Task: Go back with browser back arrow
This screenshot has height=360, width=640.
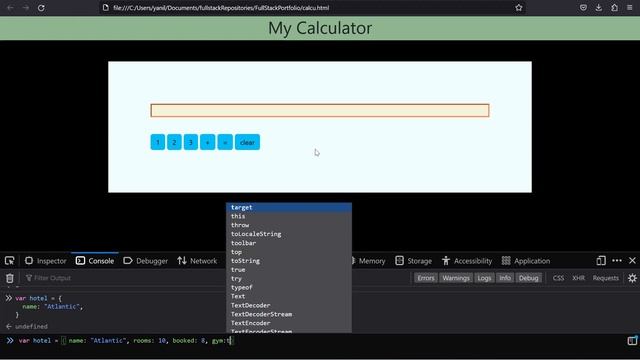Action: (x=10, y=8)
